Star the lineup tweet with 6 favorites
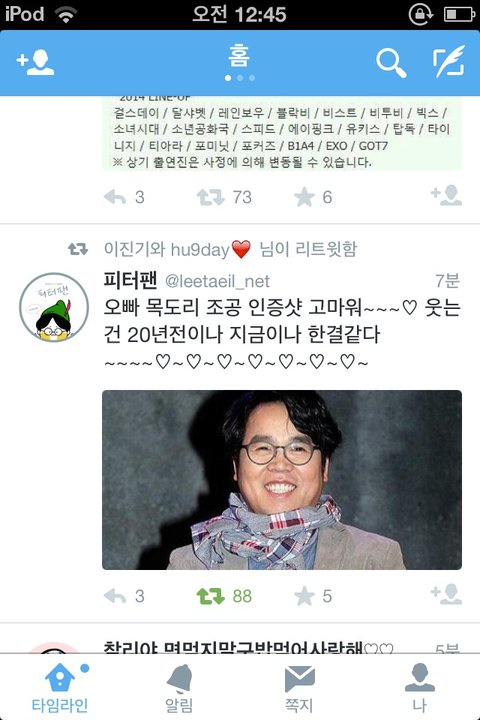Screen dimensions: 480x720 point(304,197)
